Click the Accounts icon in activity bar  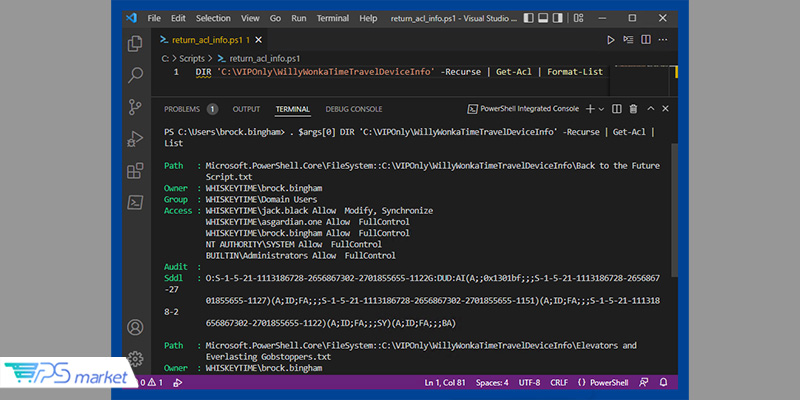(x=135, y=327)
